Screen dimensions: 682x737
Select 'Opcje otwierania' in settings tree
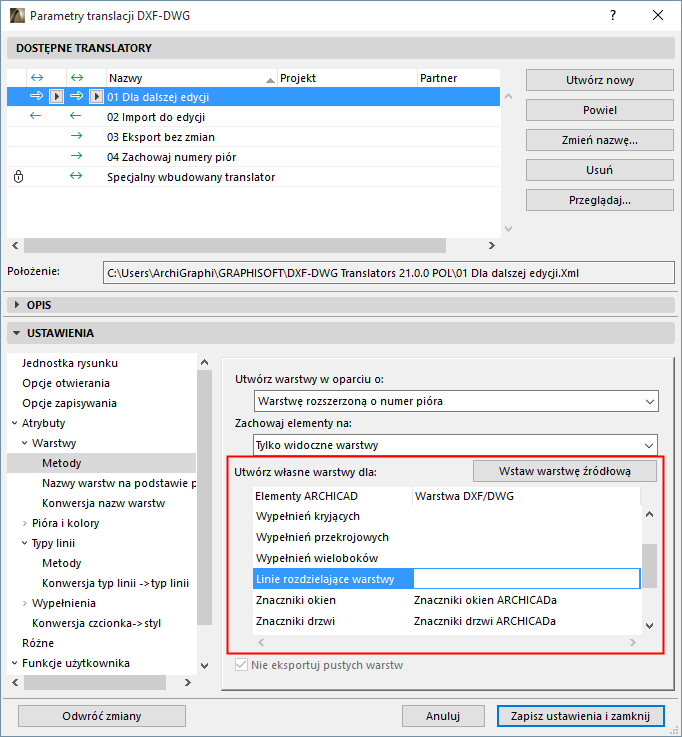[66, 383]
